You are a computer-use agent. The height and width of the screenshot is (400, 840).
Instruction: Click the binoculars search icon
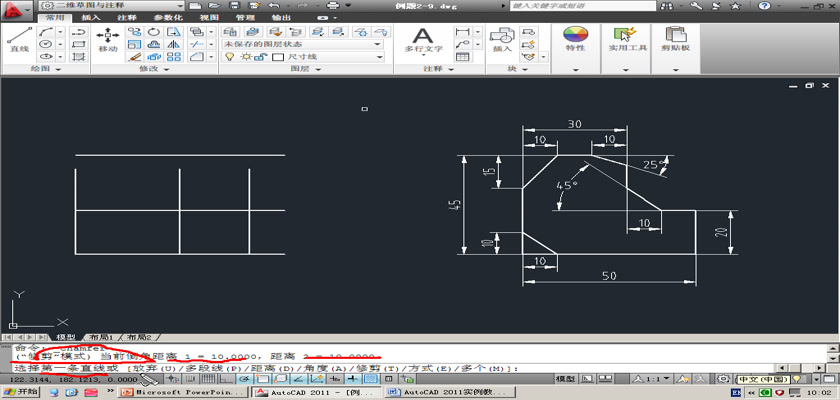point(668,6)
